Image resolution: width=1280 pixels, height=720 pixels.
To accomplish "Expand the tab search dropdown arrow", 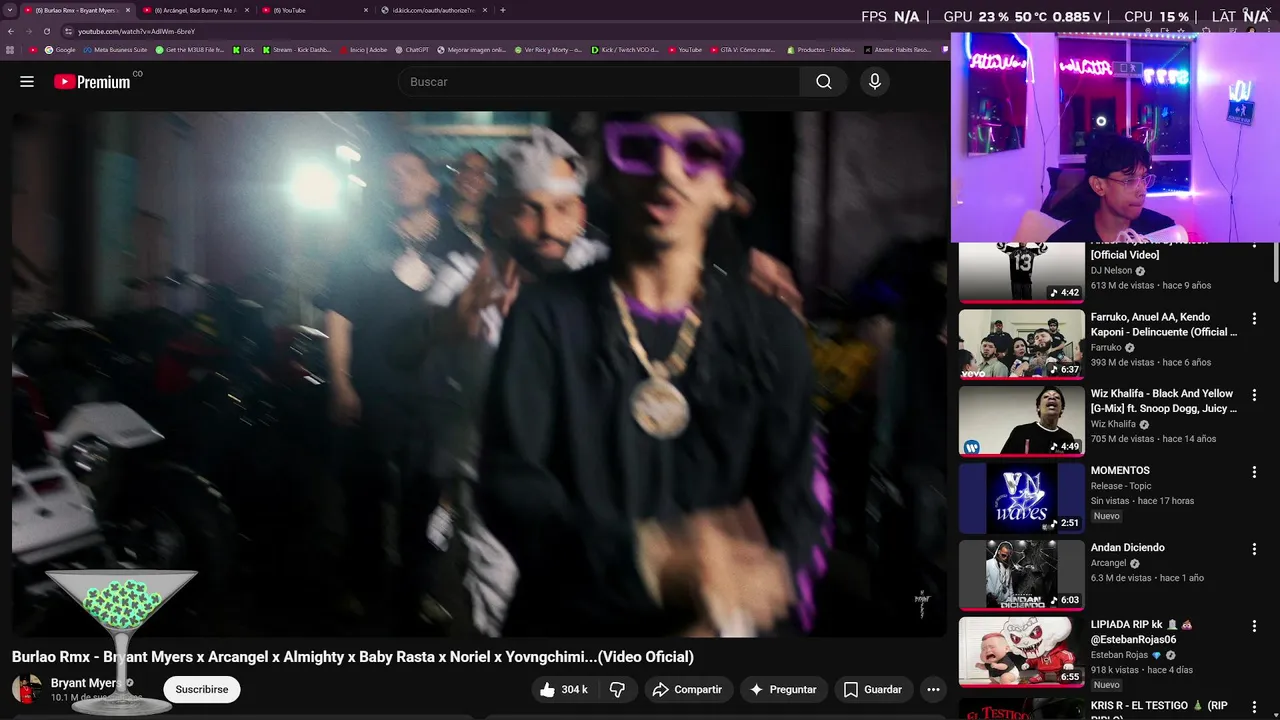I will [x=9, y=10].
